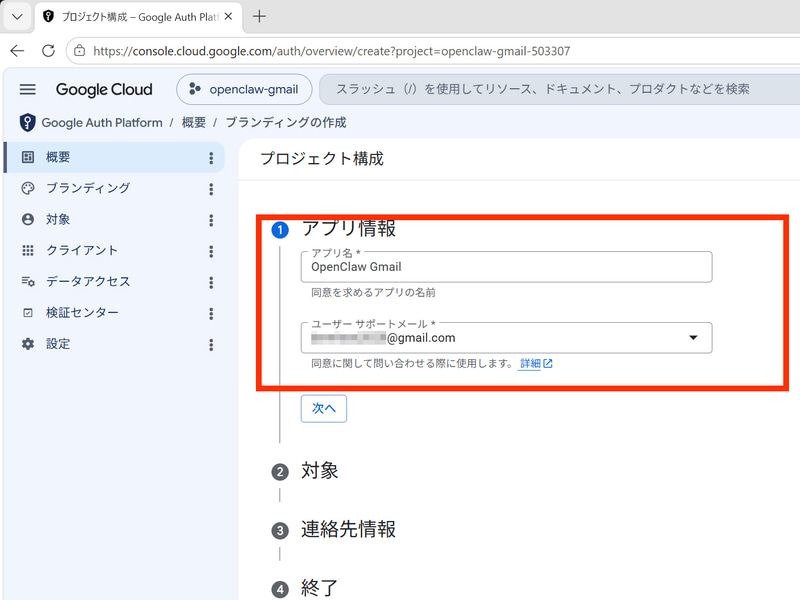Viewport: 800px width, 600px height.
Task: Select step 2 対象
Action: [305, 471]
